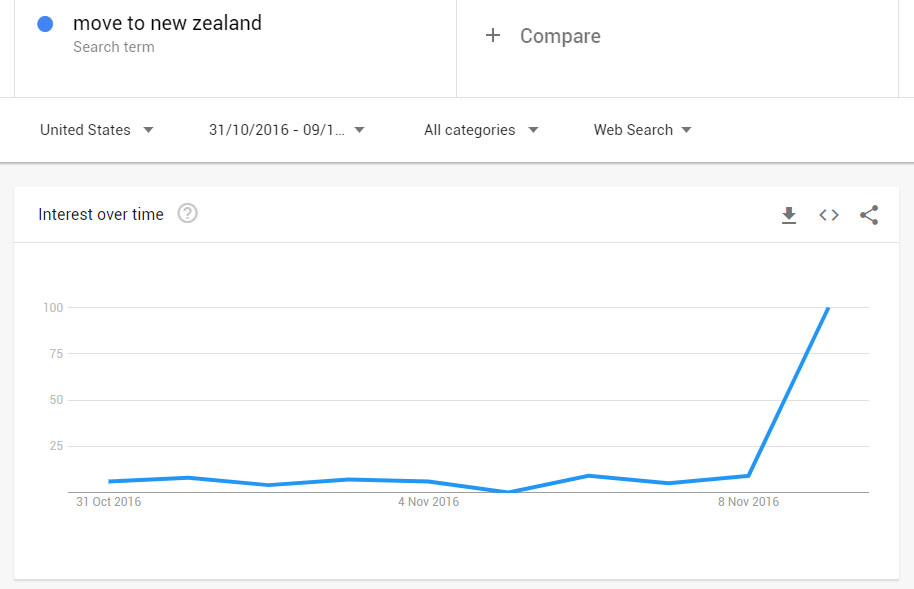Screen dimensions: 914x589
Task: Click the 100 y-axis label
Action: (x=52, y=308)
